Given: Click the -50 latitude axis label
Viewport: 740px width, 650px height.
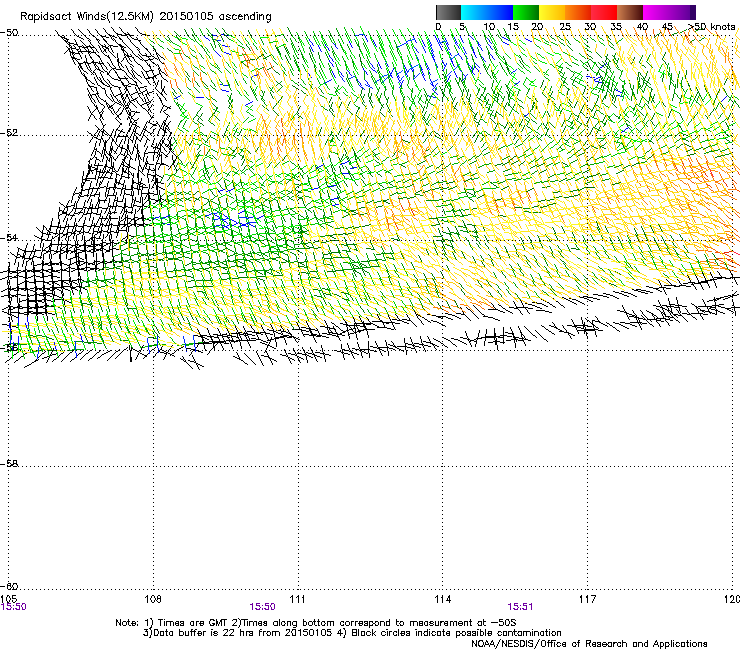Looking at the screenshot, I should 9,33.
